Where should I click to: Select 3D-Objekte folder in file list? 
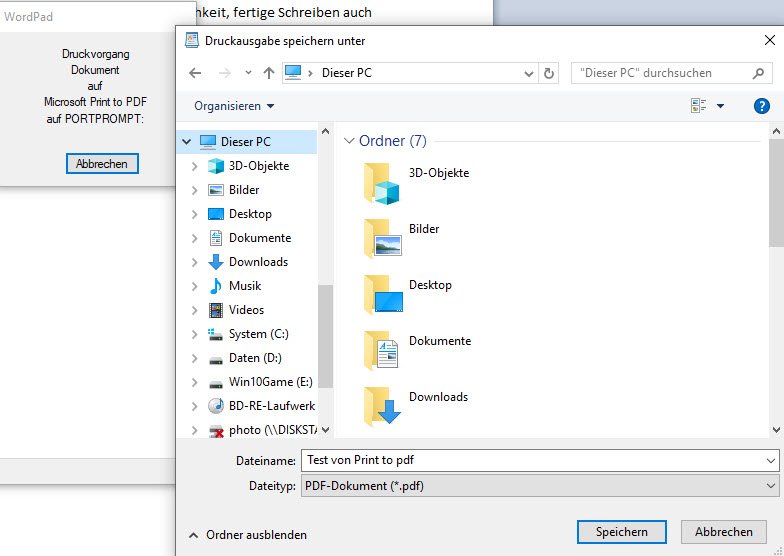416,183
